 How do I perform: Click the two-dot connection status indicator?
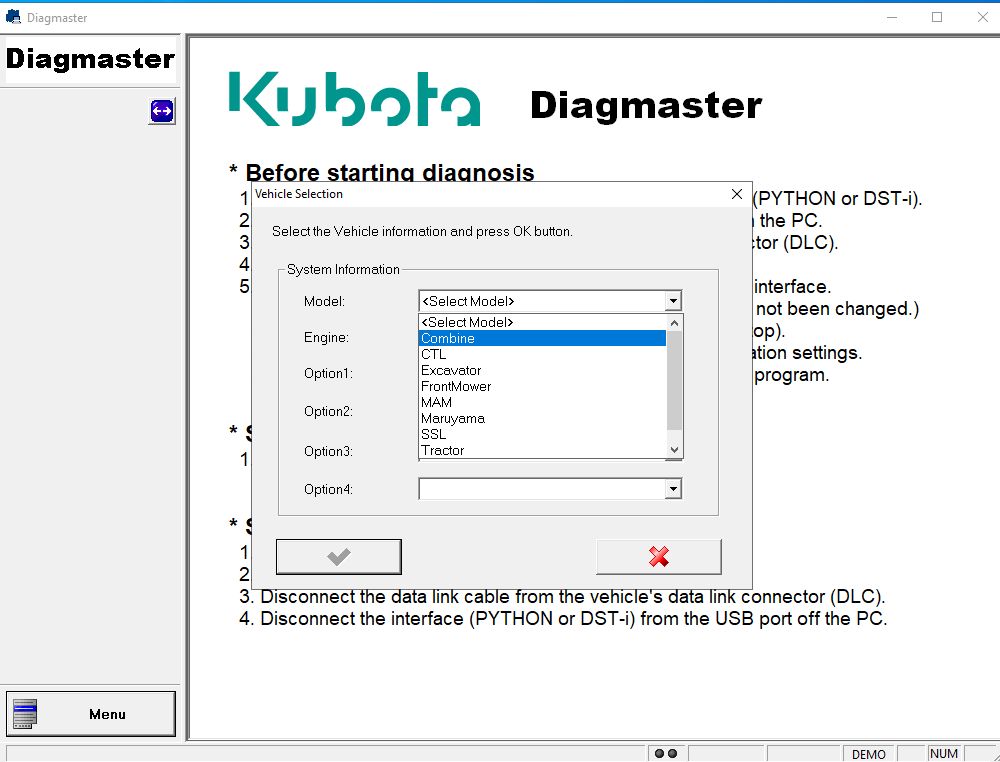click(666, 754)
